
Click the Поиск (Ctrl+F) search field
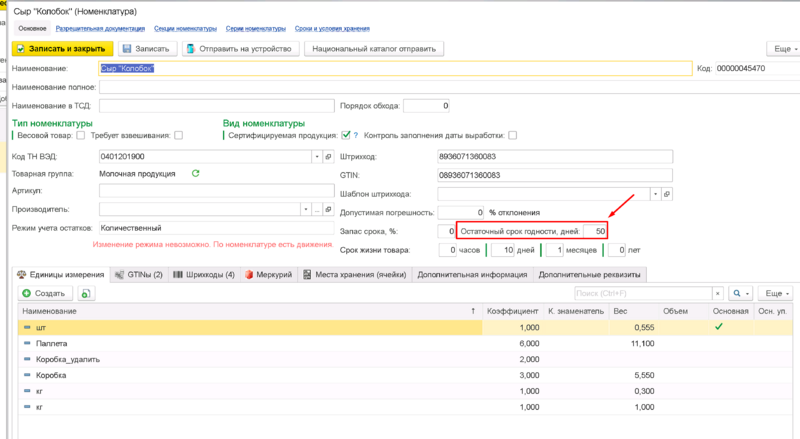pos(643,294)
